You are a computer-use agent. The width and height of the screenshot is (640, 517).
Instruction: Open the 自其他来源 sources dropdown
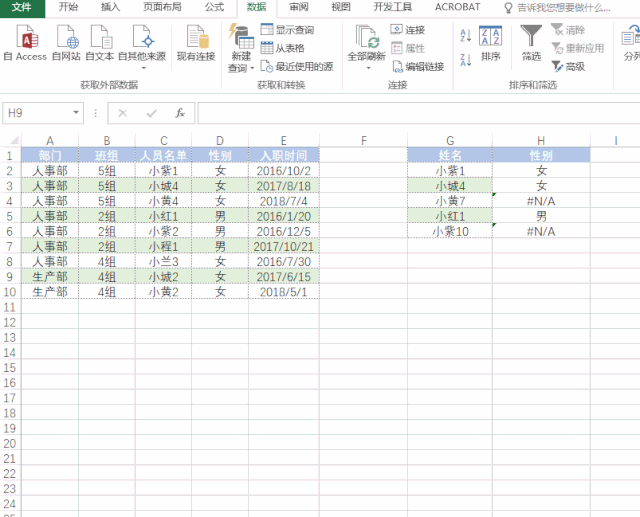(x=142, y=47)
